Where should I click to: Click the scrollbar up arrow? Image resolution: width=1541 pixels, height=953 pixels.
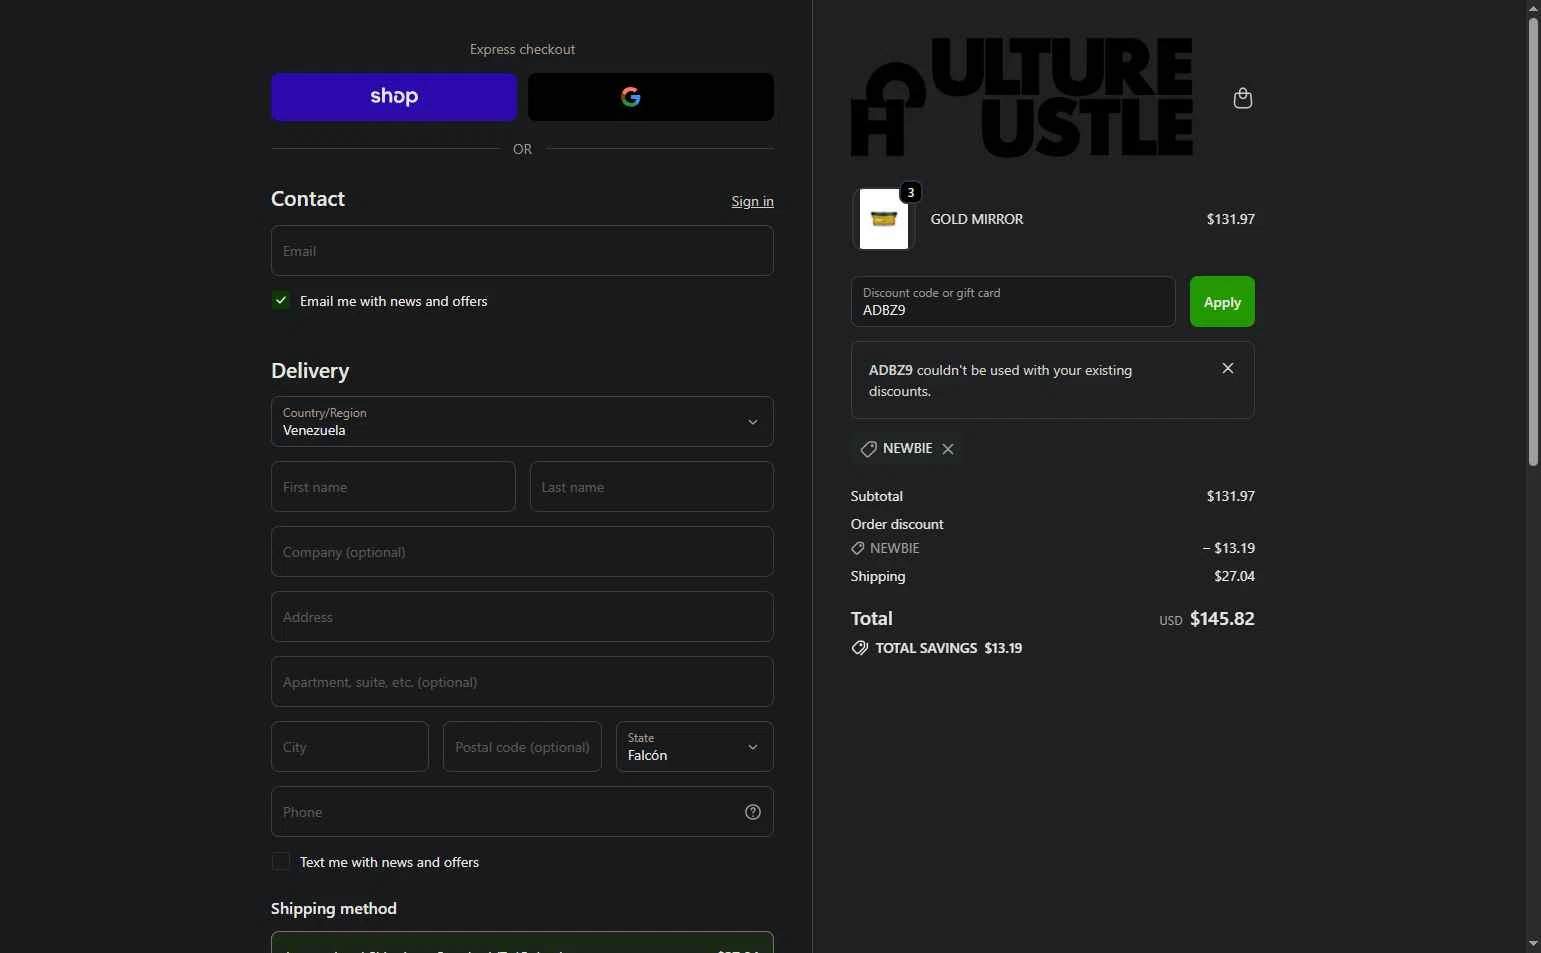[x=1533, y=8]
